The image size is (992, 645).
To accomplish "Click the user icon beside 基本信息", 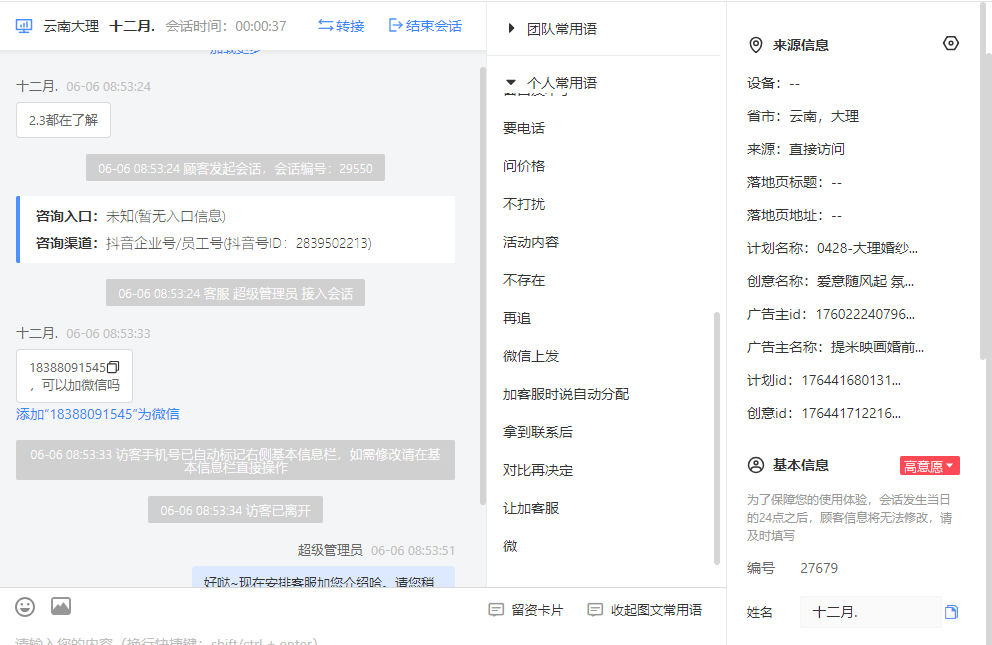I will coord(755,465).
